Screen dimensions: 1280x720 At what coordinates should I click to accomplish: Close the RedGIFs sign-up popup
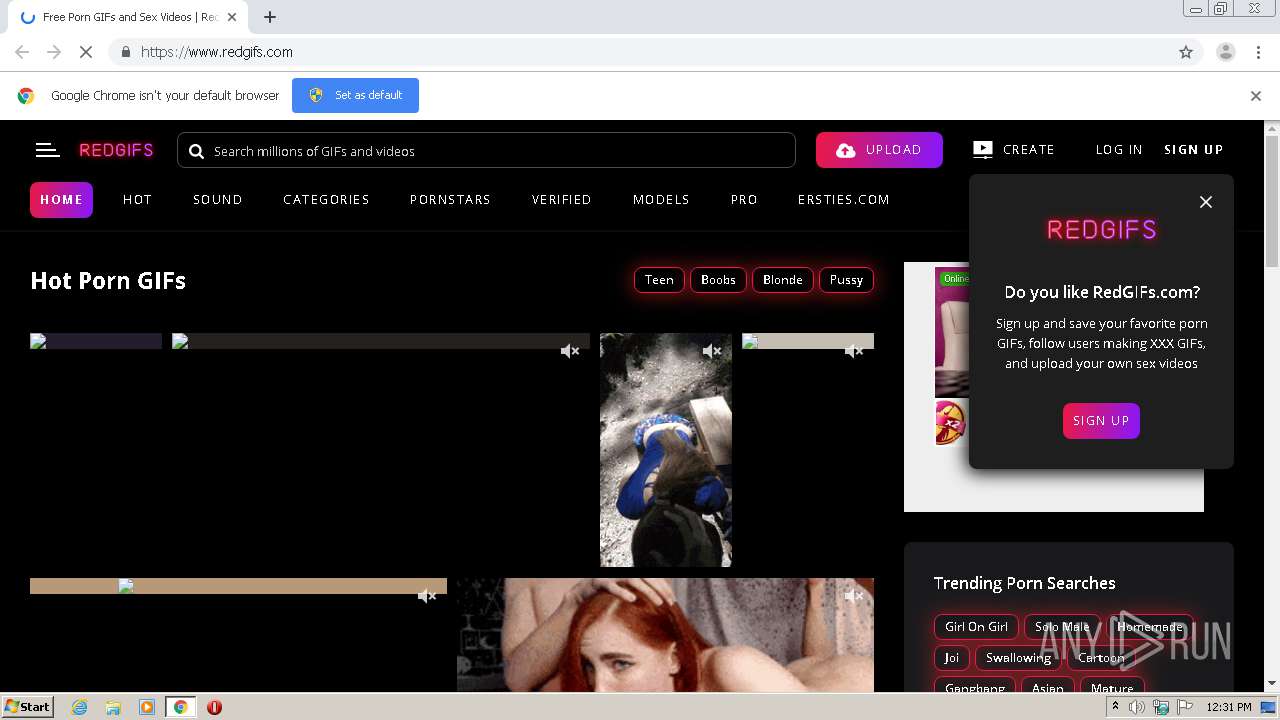[1206, 202]
